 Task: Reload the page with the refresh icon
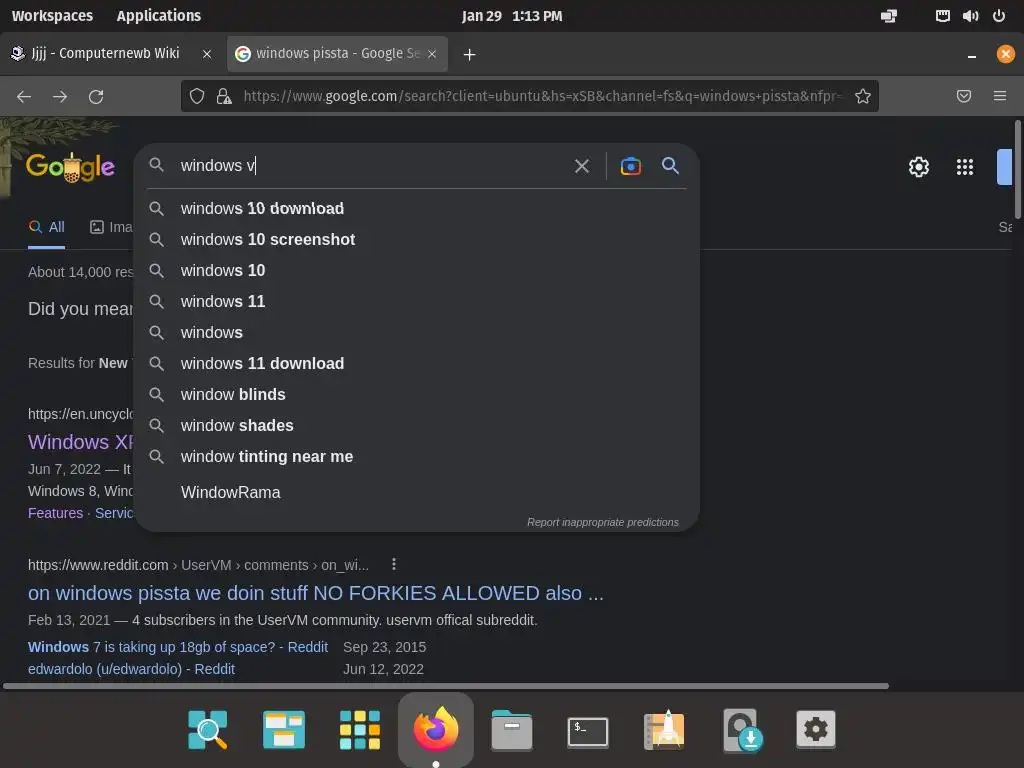(96, 97)
